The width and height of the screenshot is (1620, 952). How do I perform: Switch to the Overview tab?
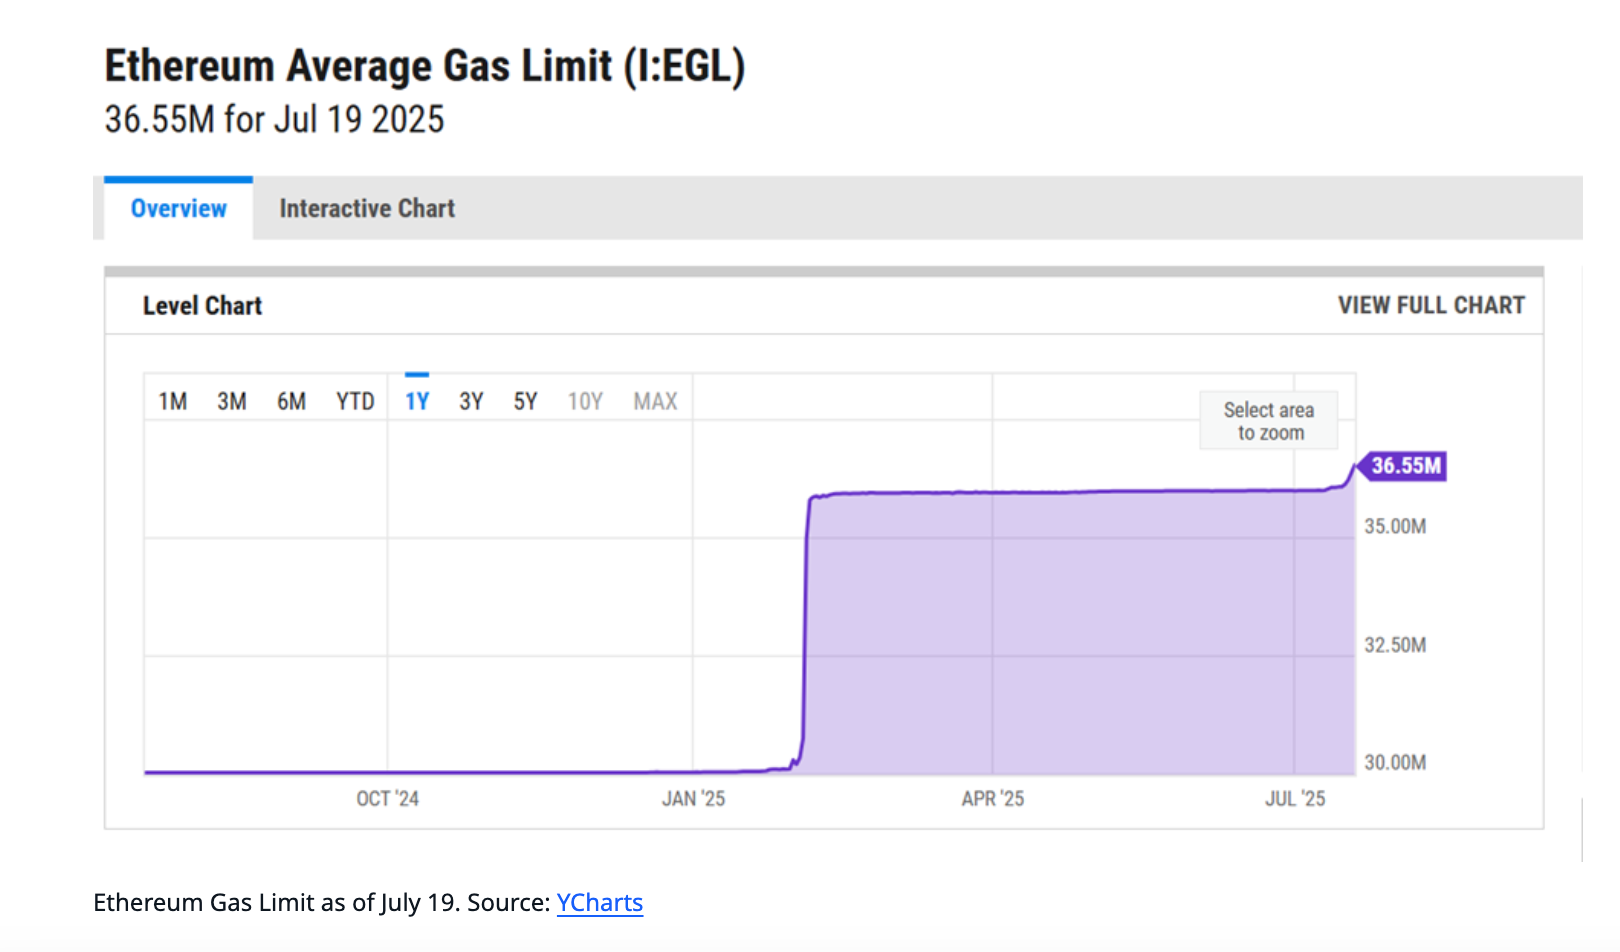coord(178,209)
